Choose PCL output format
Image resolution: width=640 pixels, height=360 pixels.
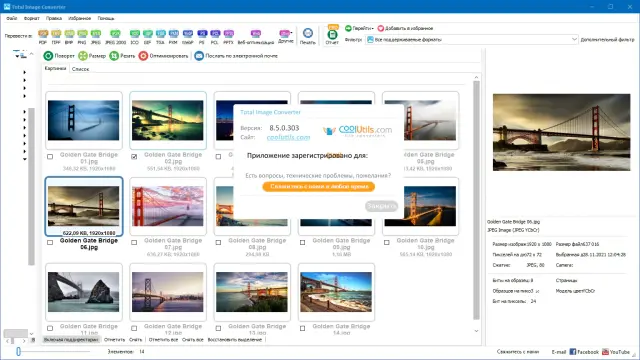[x=215, y=36]
